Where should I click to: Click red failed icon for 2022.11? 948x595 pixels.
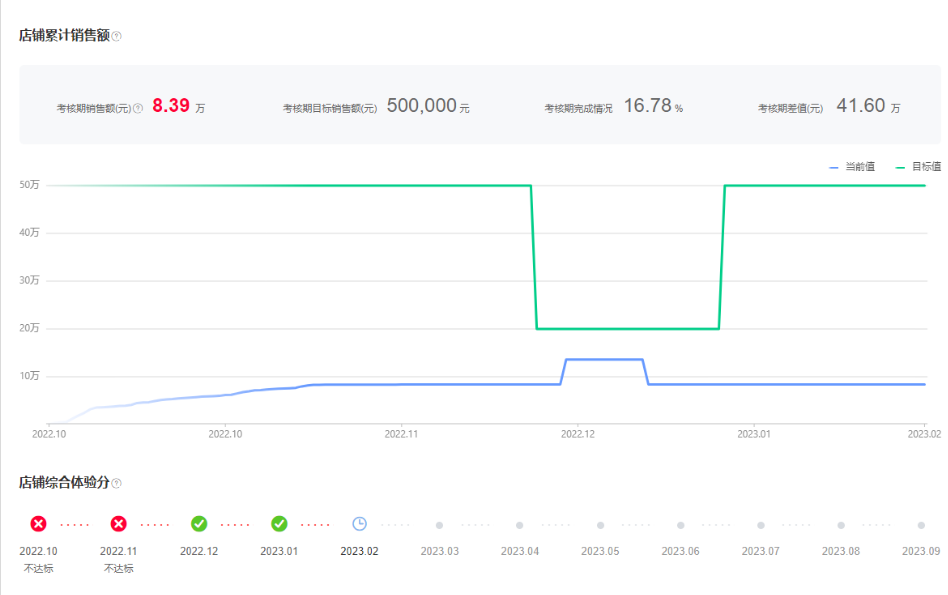[118, 524]
